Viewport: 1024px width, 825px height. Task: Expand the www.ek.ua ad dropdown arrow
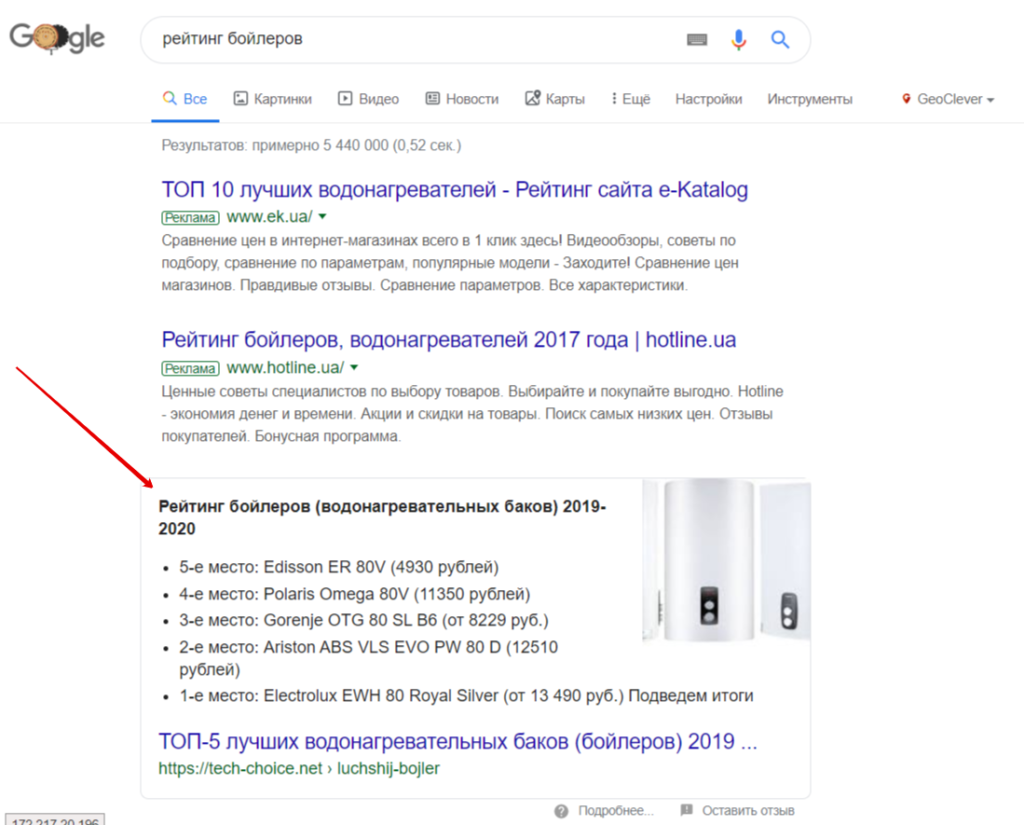323,217
